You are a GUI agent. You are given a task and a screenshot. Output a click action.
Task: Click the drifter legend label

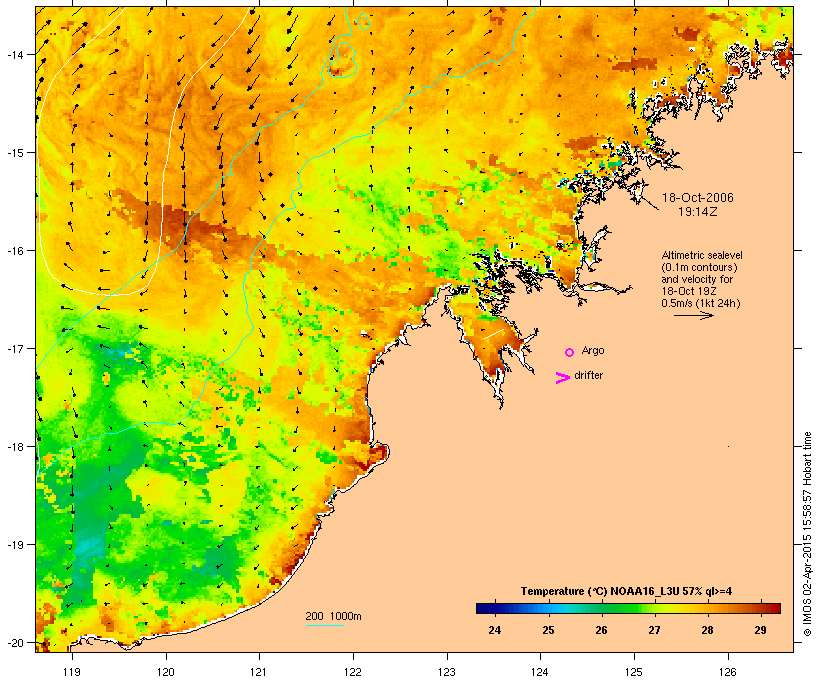click(x=588, y=375)
